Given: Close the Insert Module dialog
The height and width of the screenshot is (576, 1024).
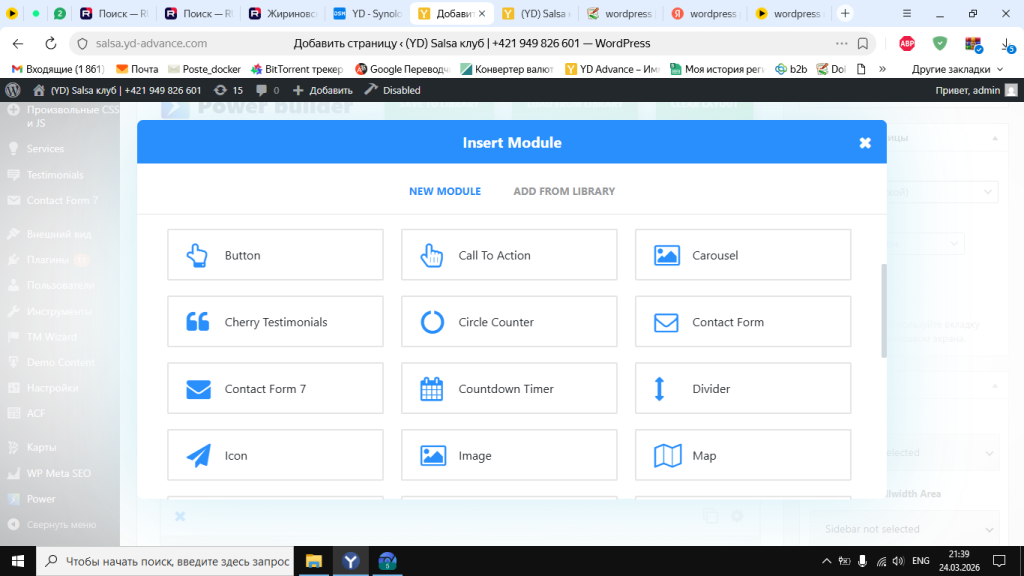Looking at the screenshot, I should (865, 143).
